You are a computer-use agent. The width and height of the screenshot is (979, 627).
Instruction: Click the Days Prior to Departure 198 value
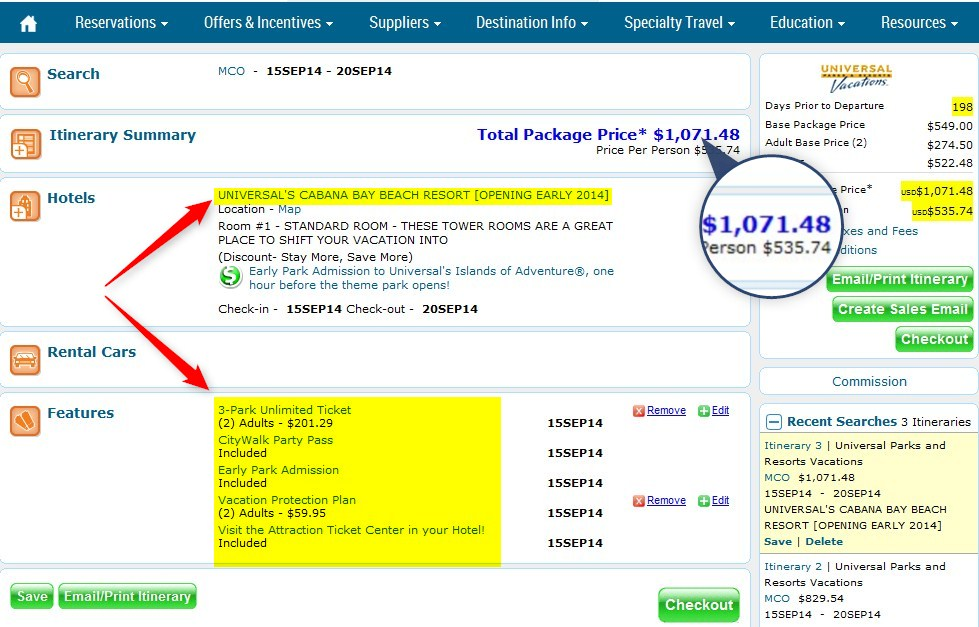point(962,107)
